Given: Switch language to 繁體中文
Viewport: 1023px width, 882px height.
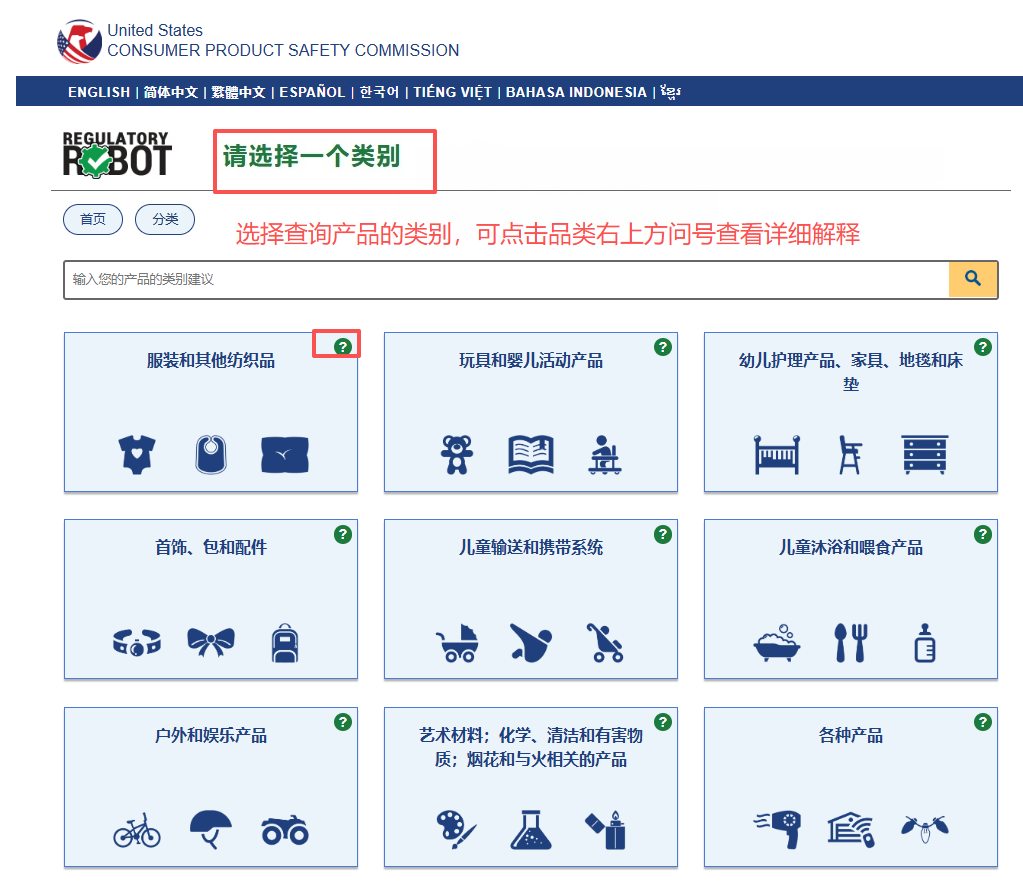Looking at the screenshot, I should point(238,92).
